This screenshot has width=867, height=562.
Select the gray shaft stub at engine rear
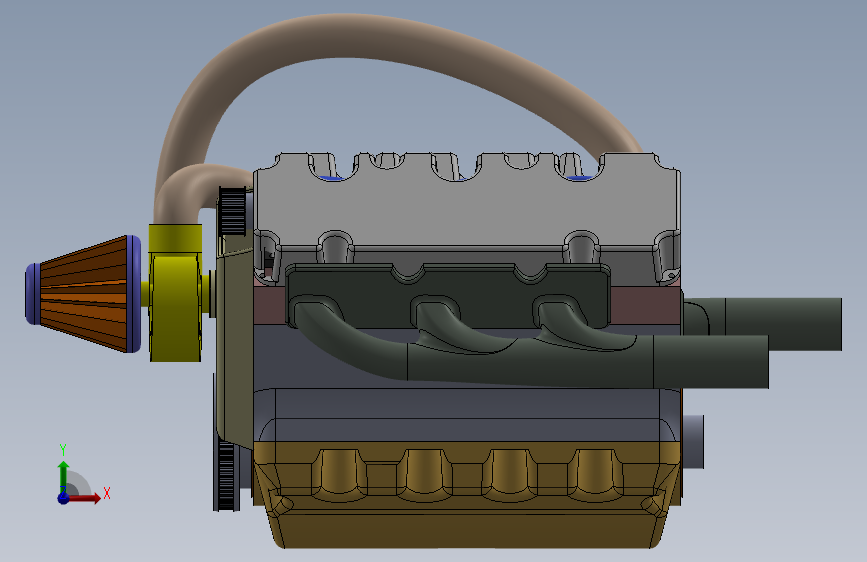coord(693,441)
